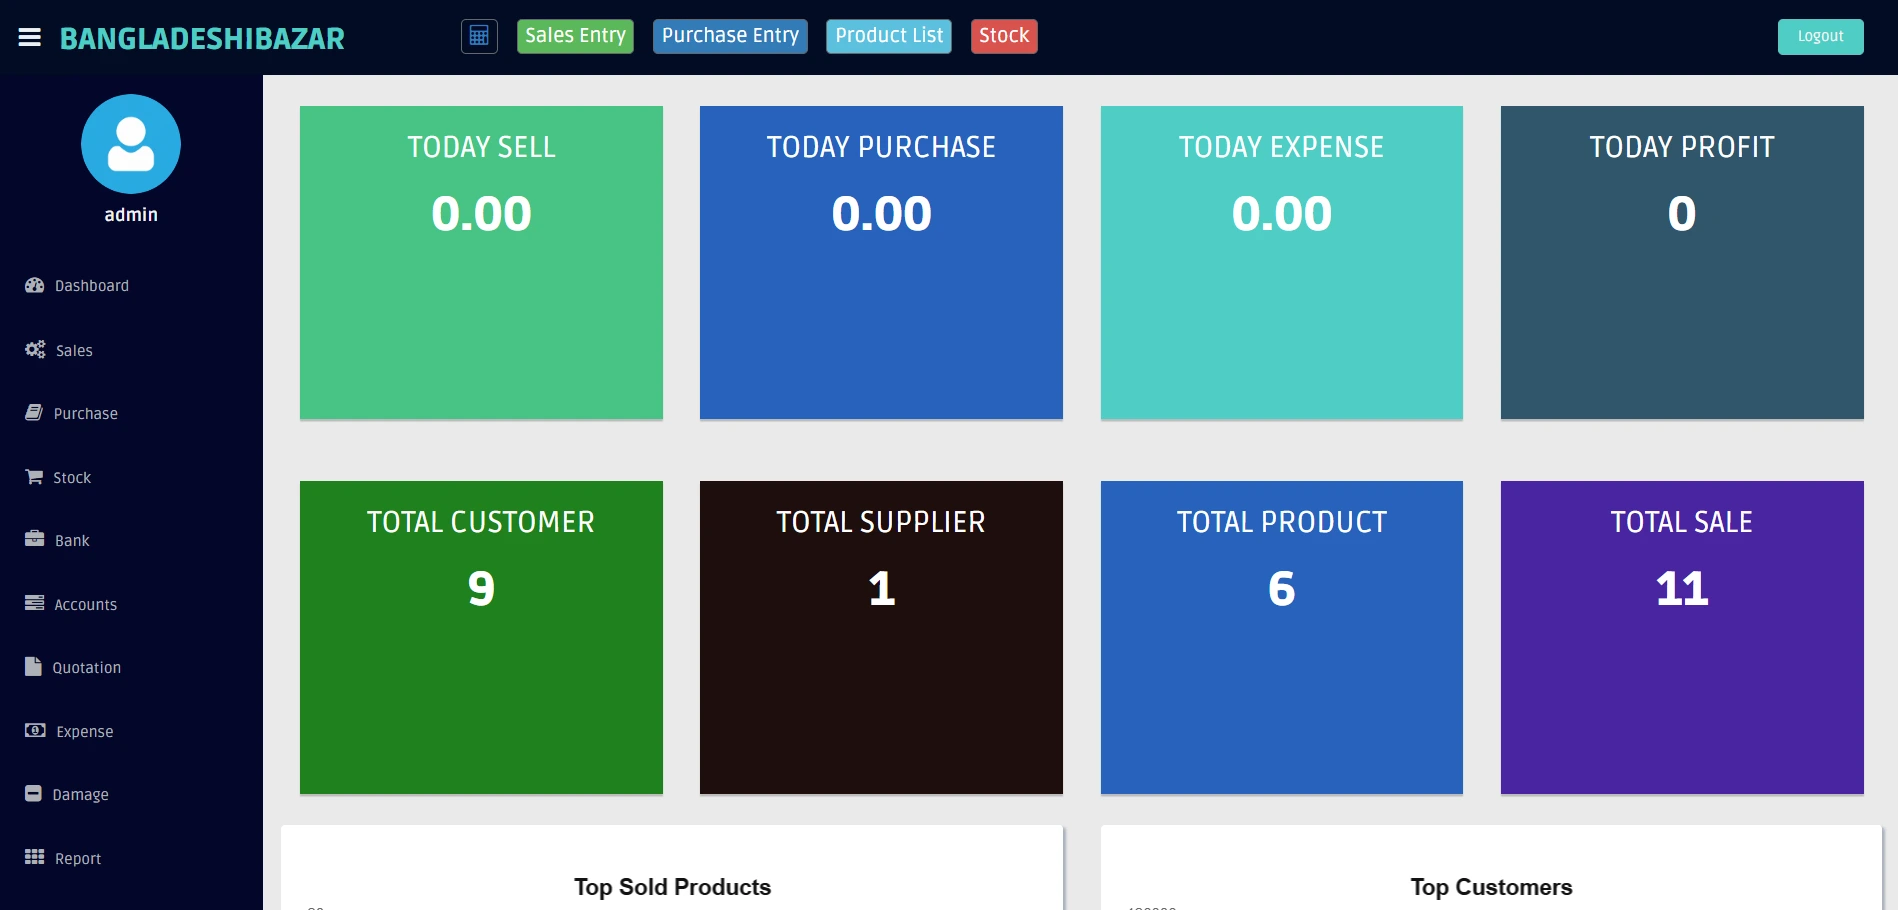Select the Stock cart icon
Screen dimensions: 1898x910
coord(35,477)
